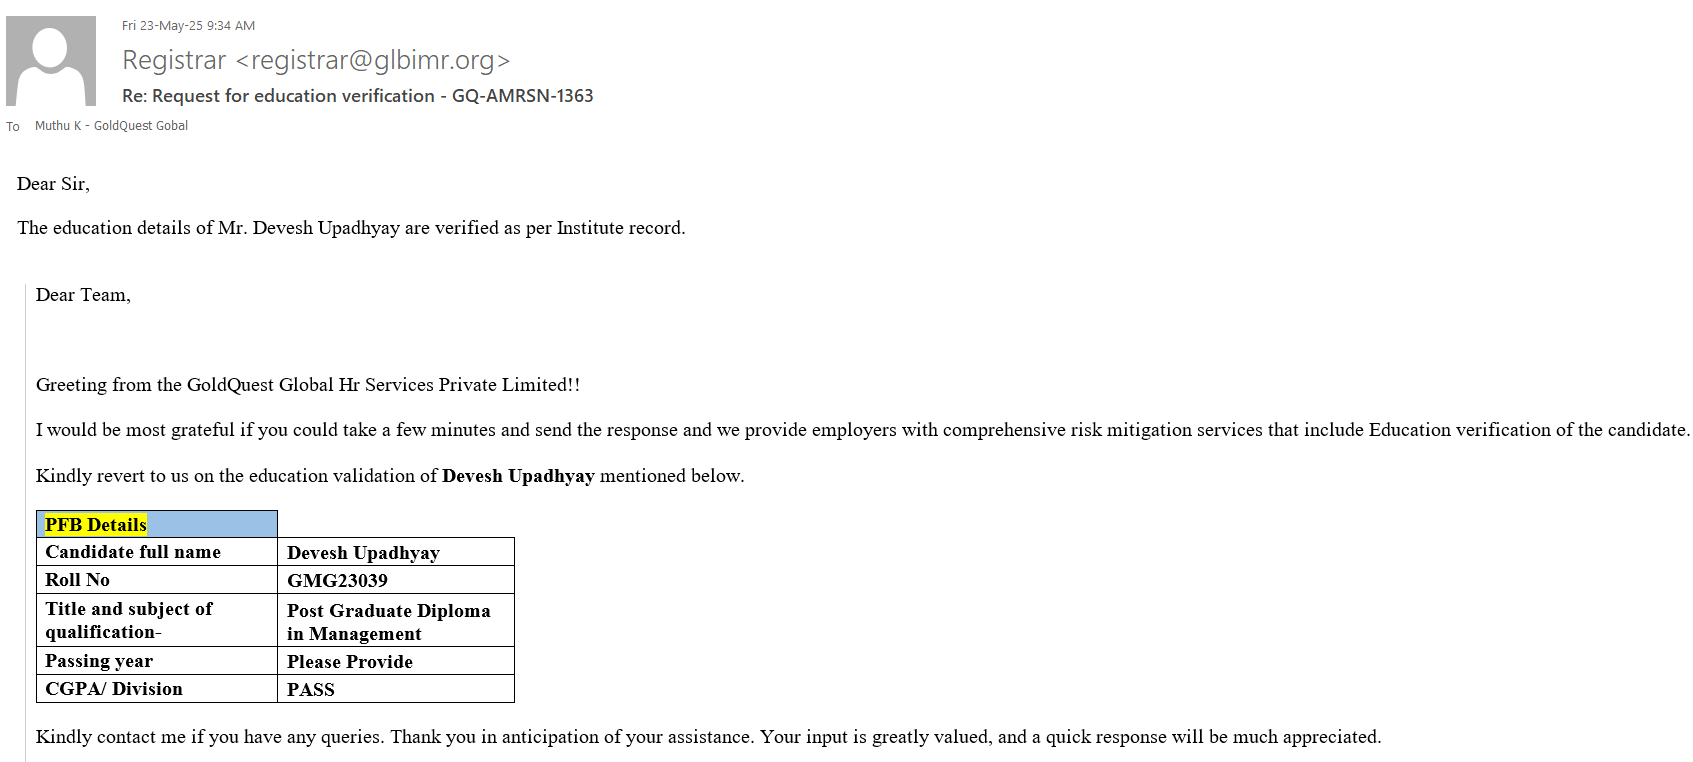Click the bold Devesh Upadhyay name in body text

click(518, 476)
